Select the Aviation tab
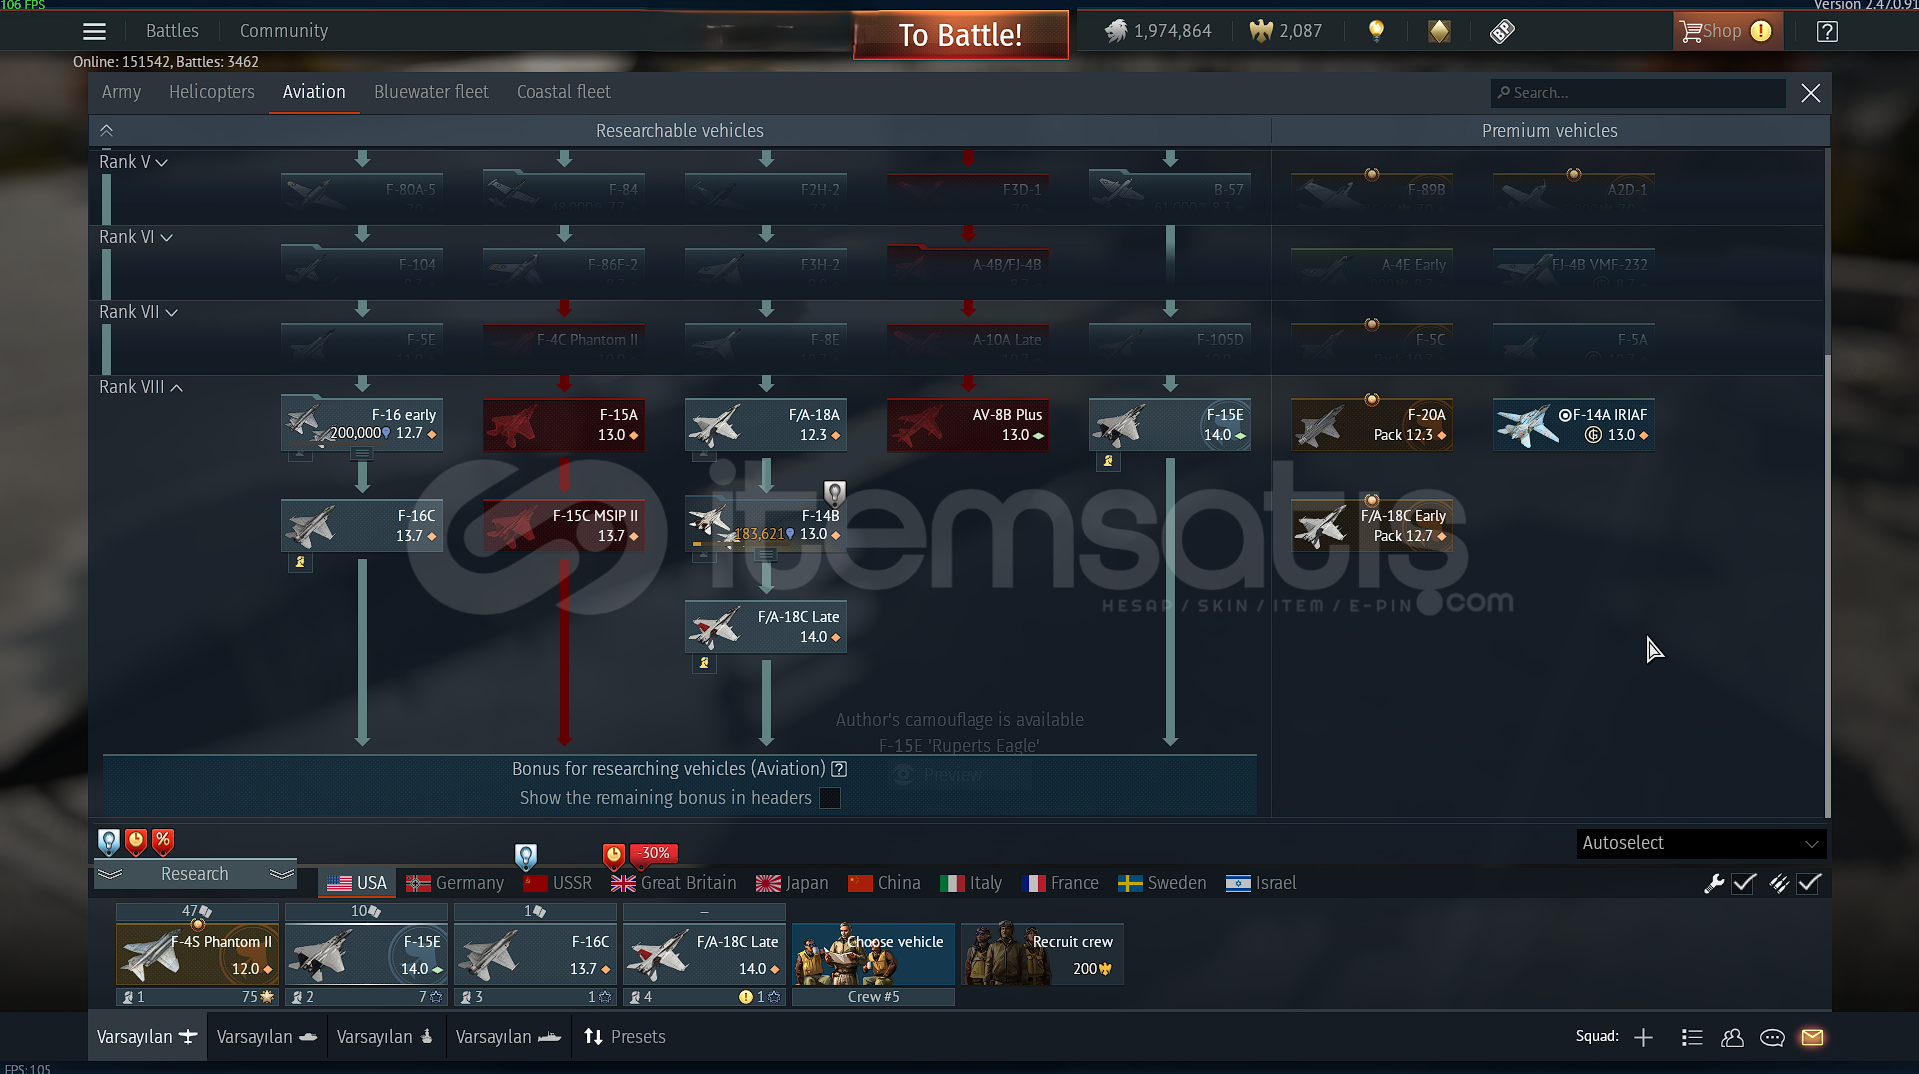 point(314,92)
